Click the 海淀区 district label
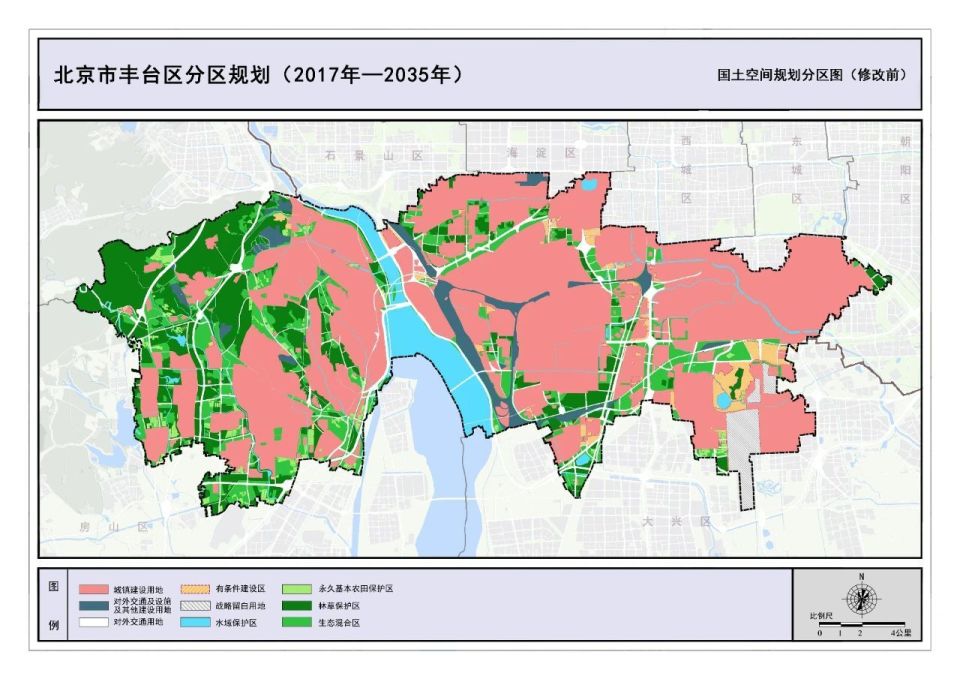Viewport: 960px width, 679px height. coord(542,153)
